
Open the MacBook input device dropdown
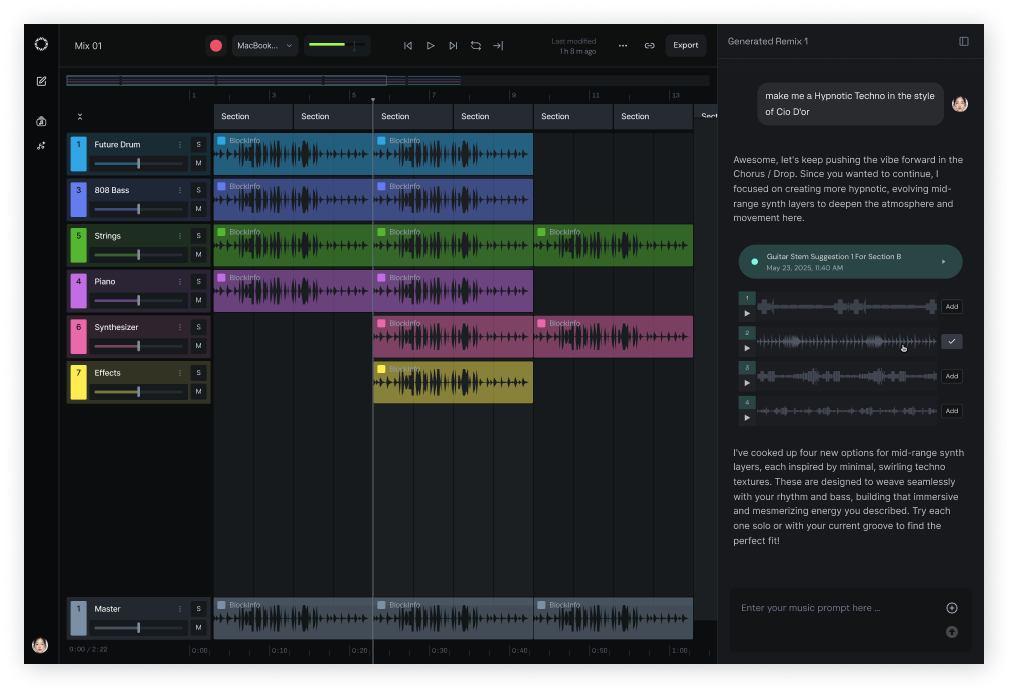265,45
